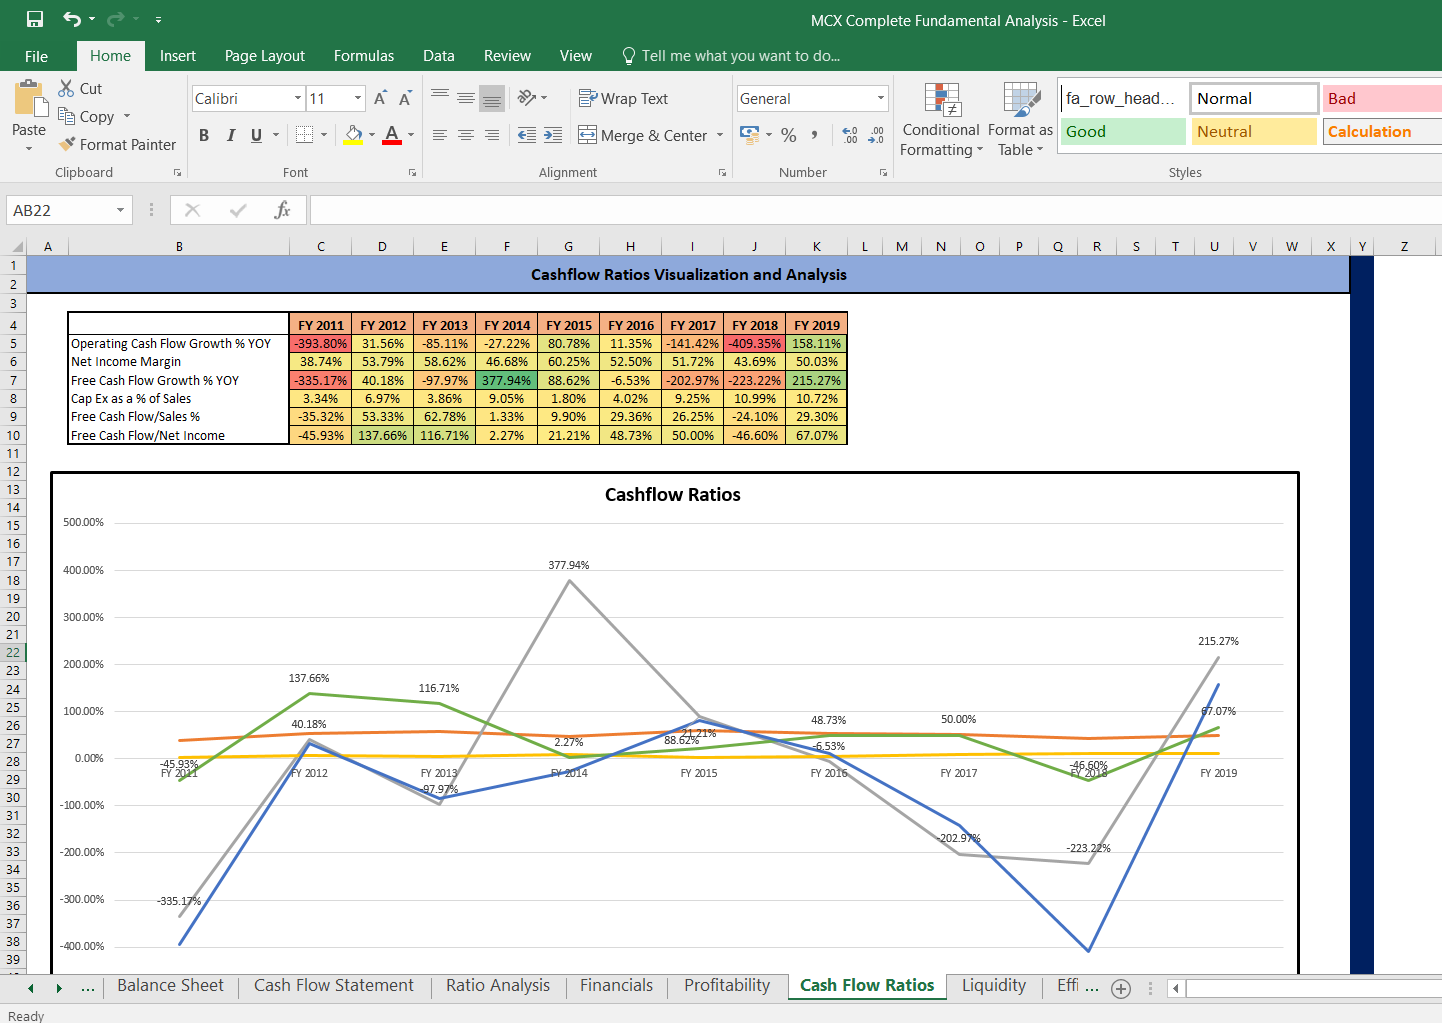Apply borders using the Borders icon
Viewport: 1442px width, 1023px height.
coord(304,135)
